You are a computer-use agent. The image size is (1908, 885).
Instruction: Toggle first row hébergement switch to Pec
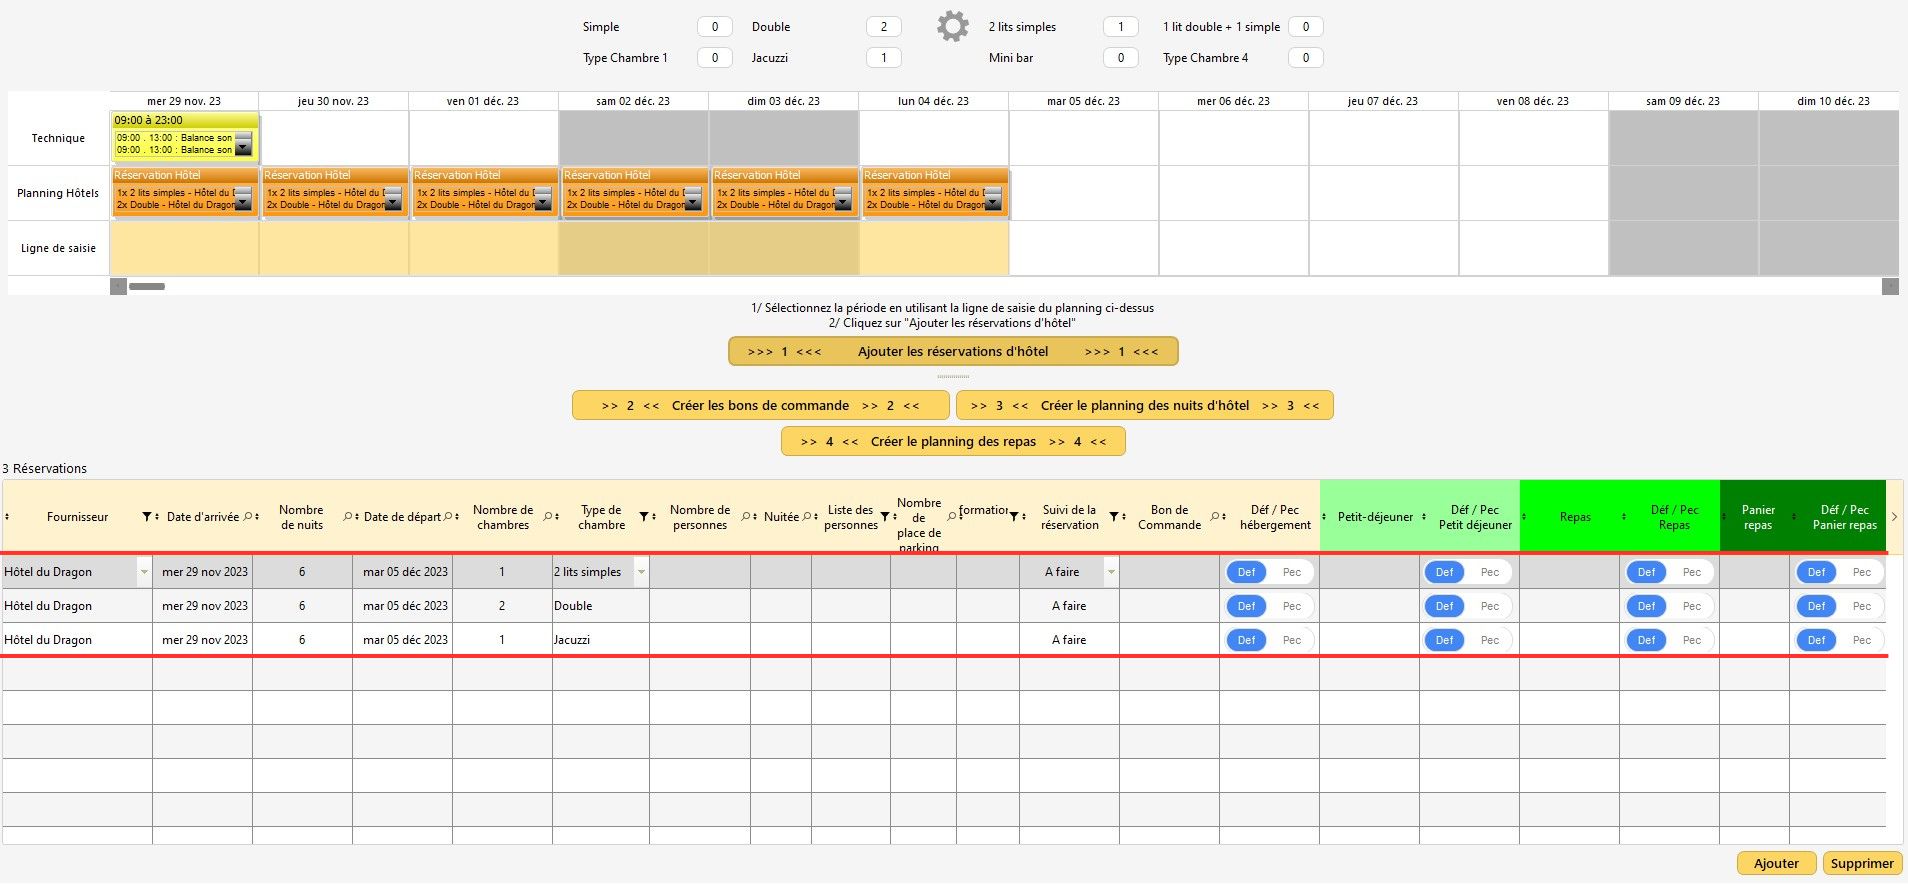(1291, 572)
